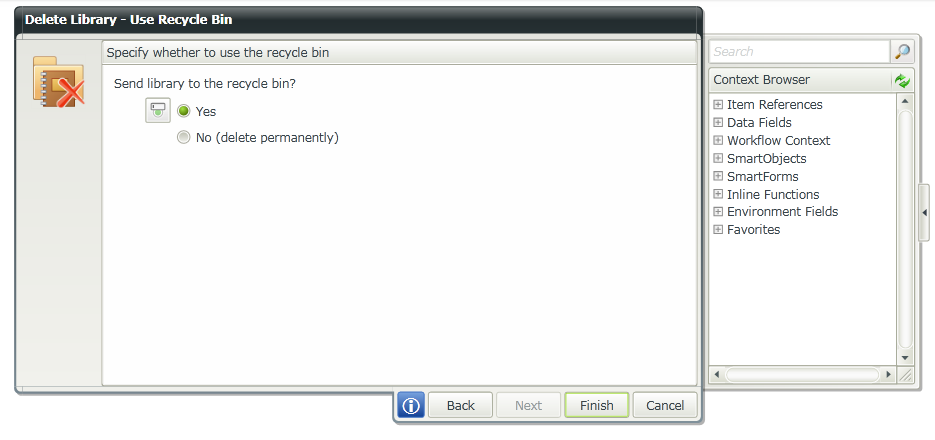Screen dimensions: 935x440
Task: Click the resize grip of Context Browser
Action: pyautogui.click(x=906, y=375)
